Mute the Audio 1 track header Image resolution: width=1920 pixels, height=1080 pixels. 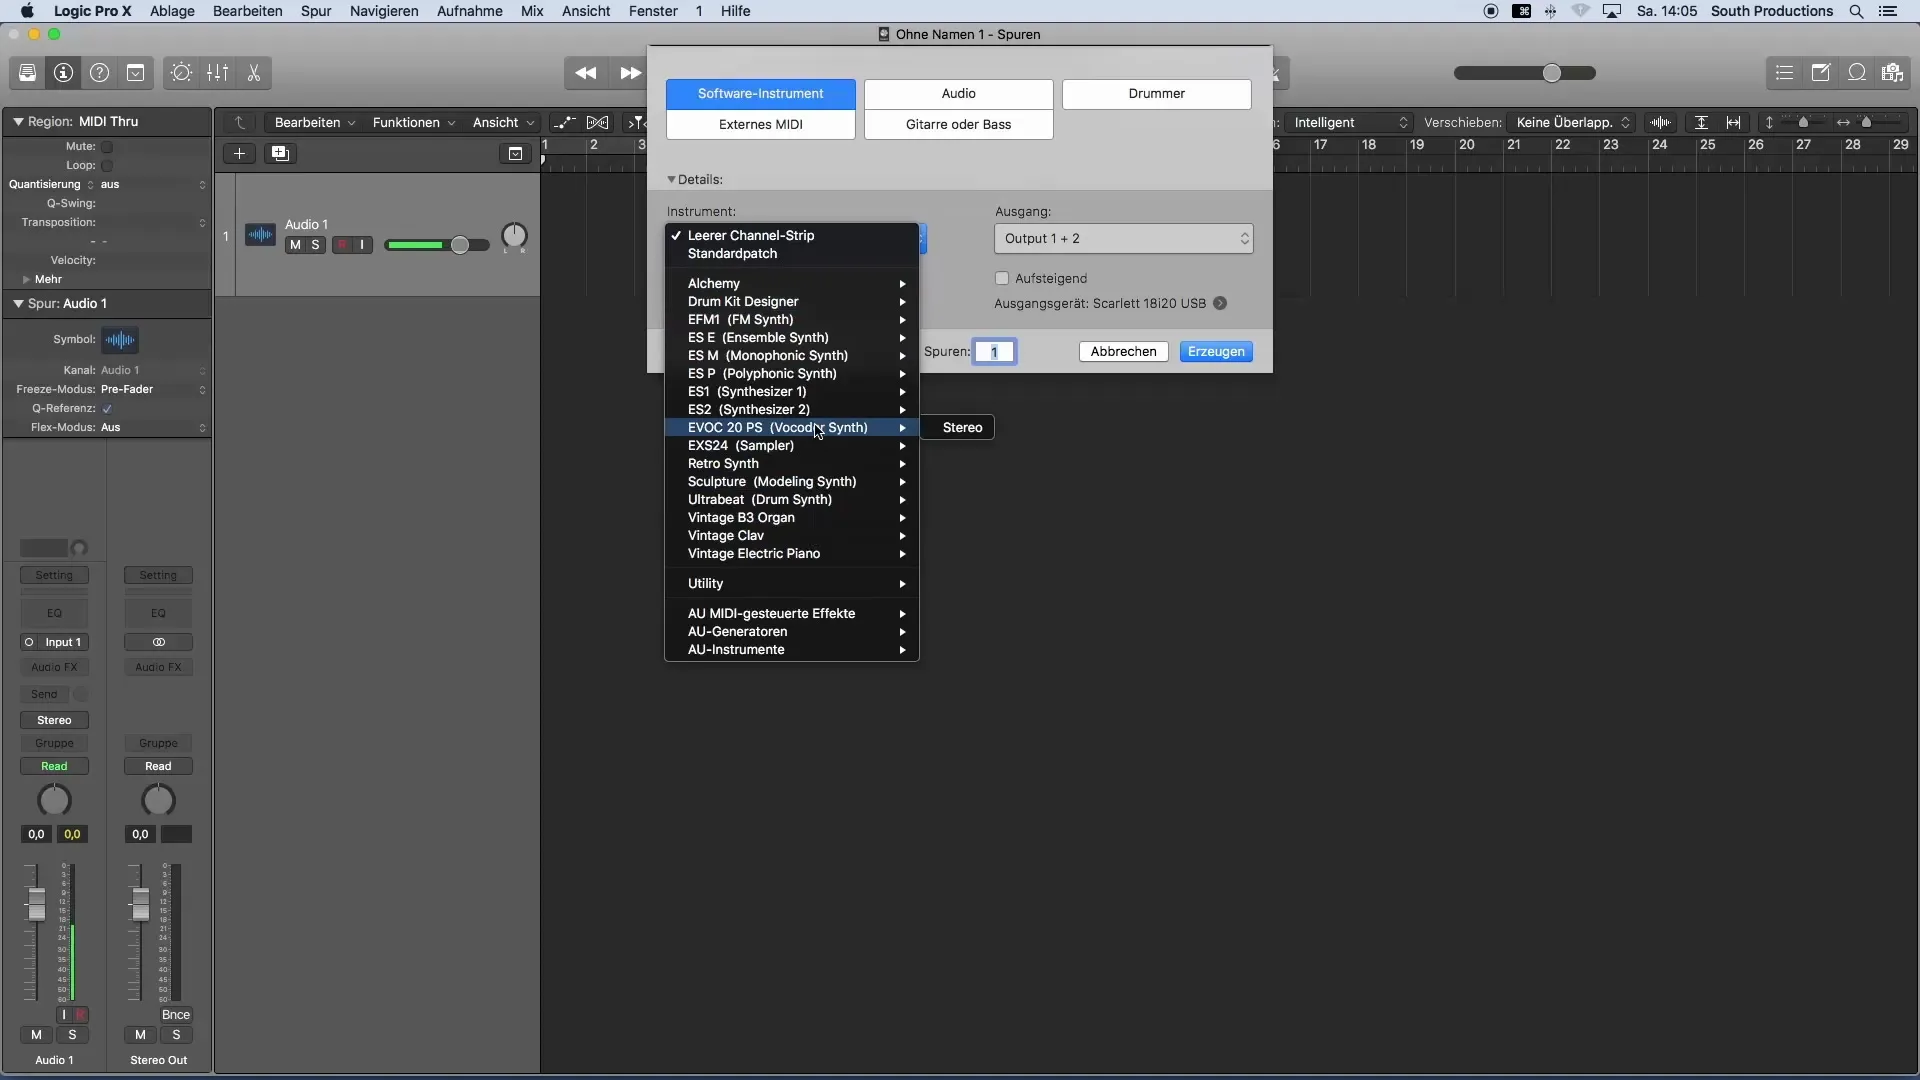pos(295,245)
